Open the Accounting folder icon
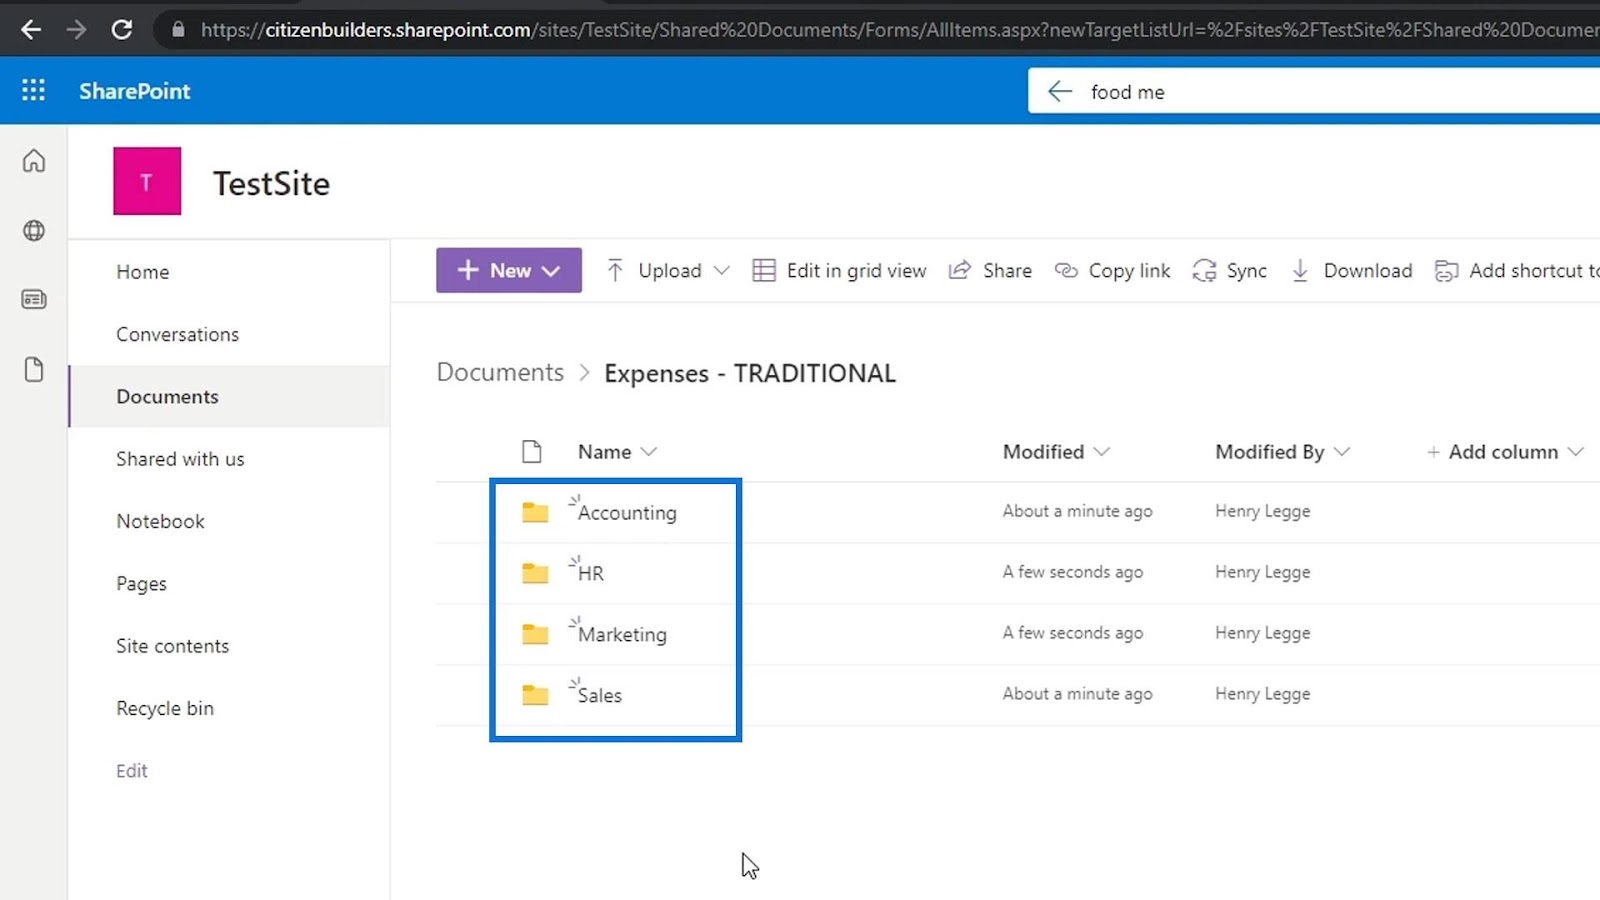 535,513
